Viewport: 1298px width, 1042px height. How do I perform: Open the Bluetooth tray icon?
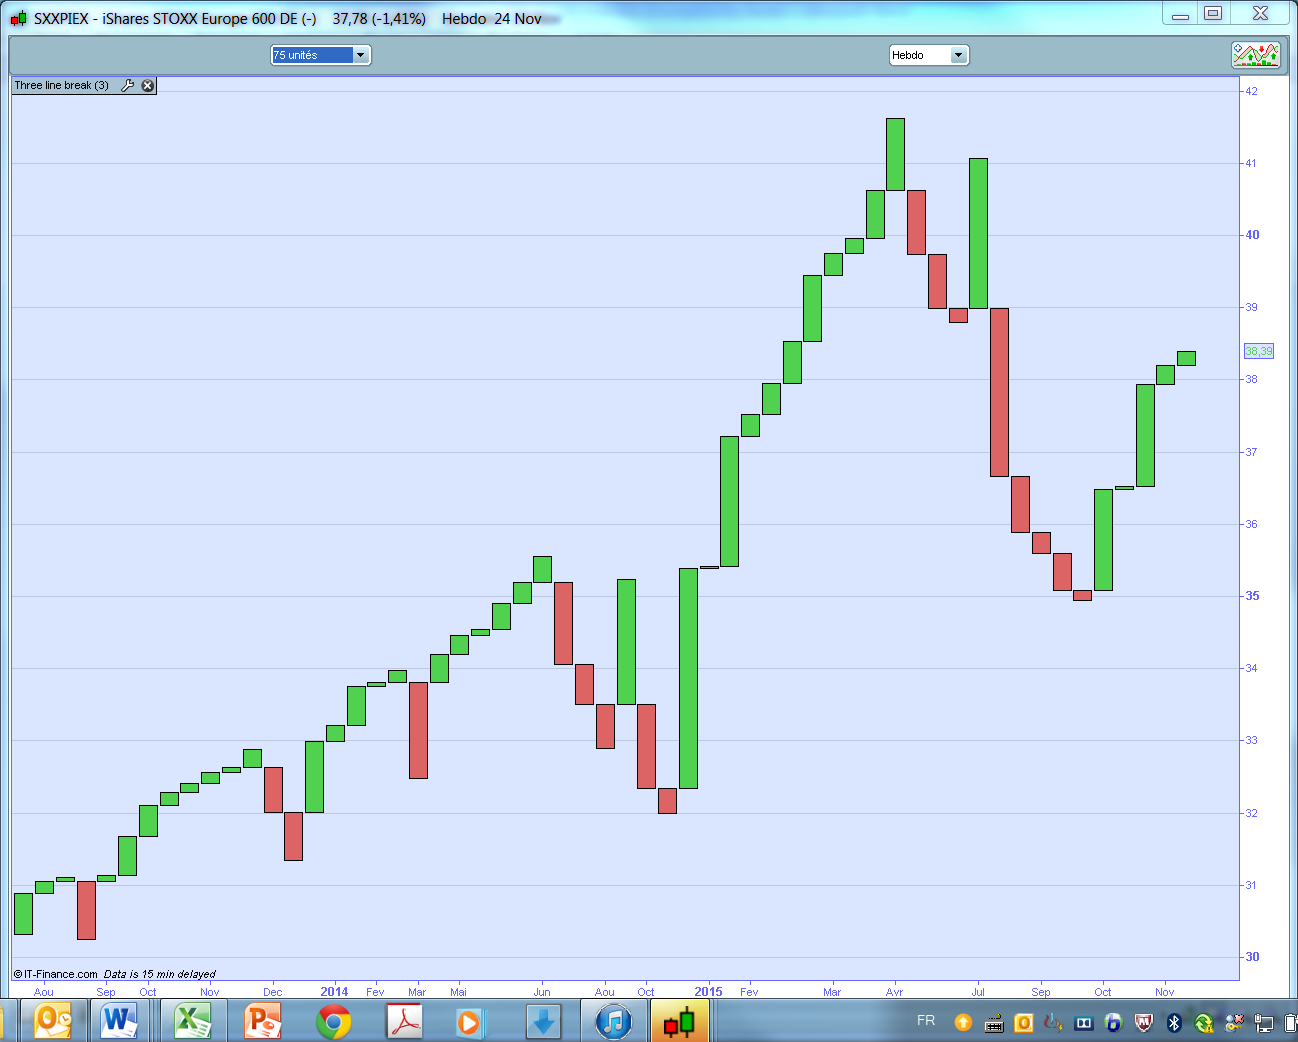(1174, 1022)
